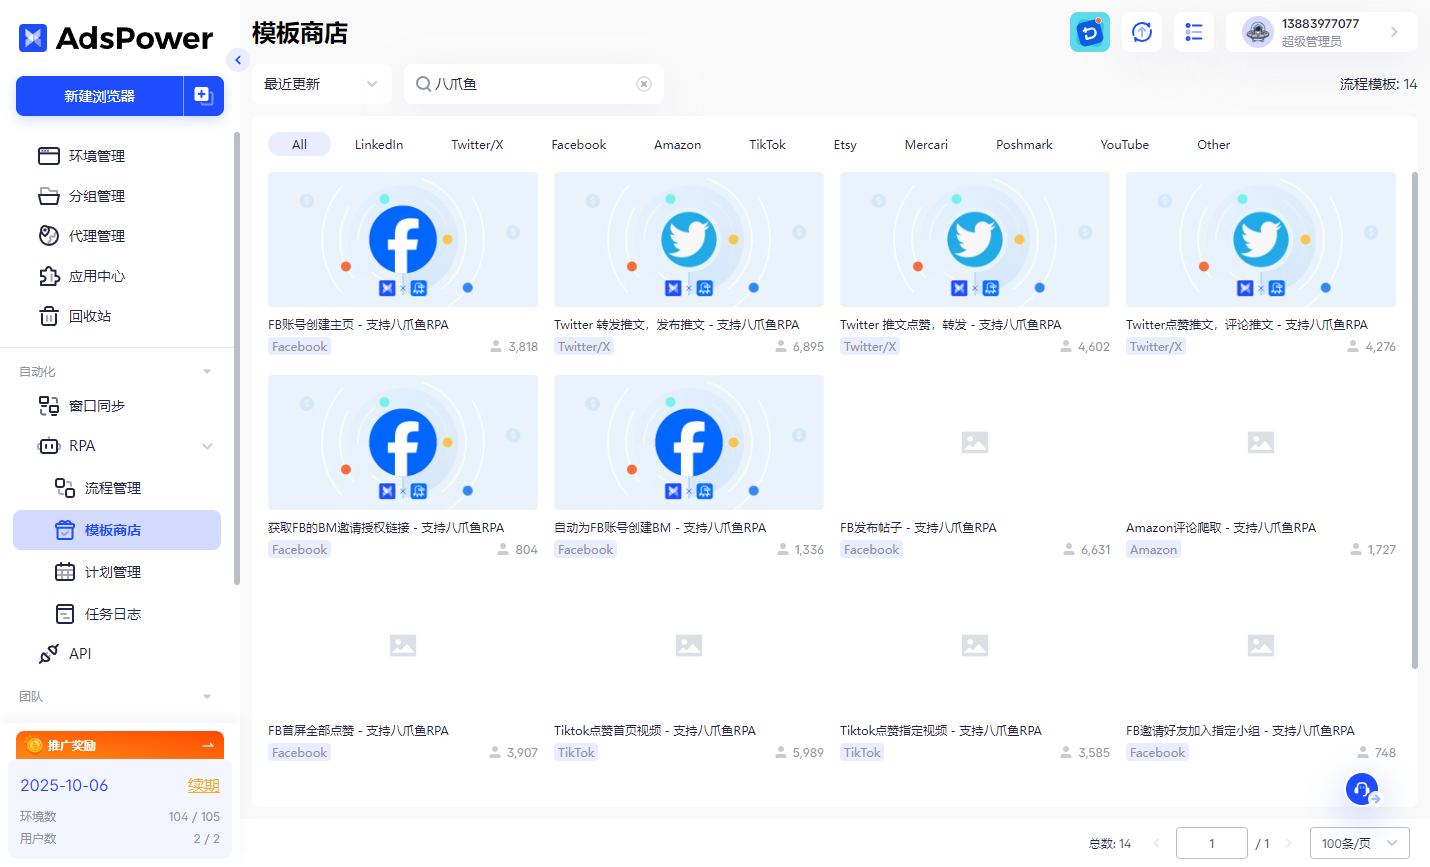The width and height of the screenshot is (1430, 867).
Task: Click the blue refresh-sync icon in header
Action: (1090, 32)
